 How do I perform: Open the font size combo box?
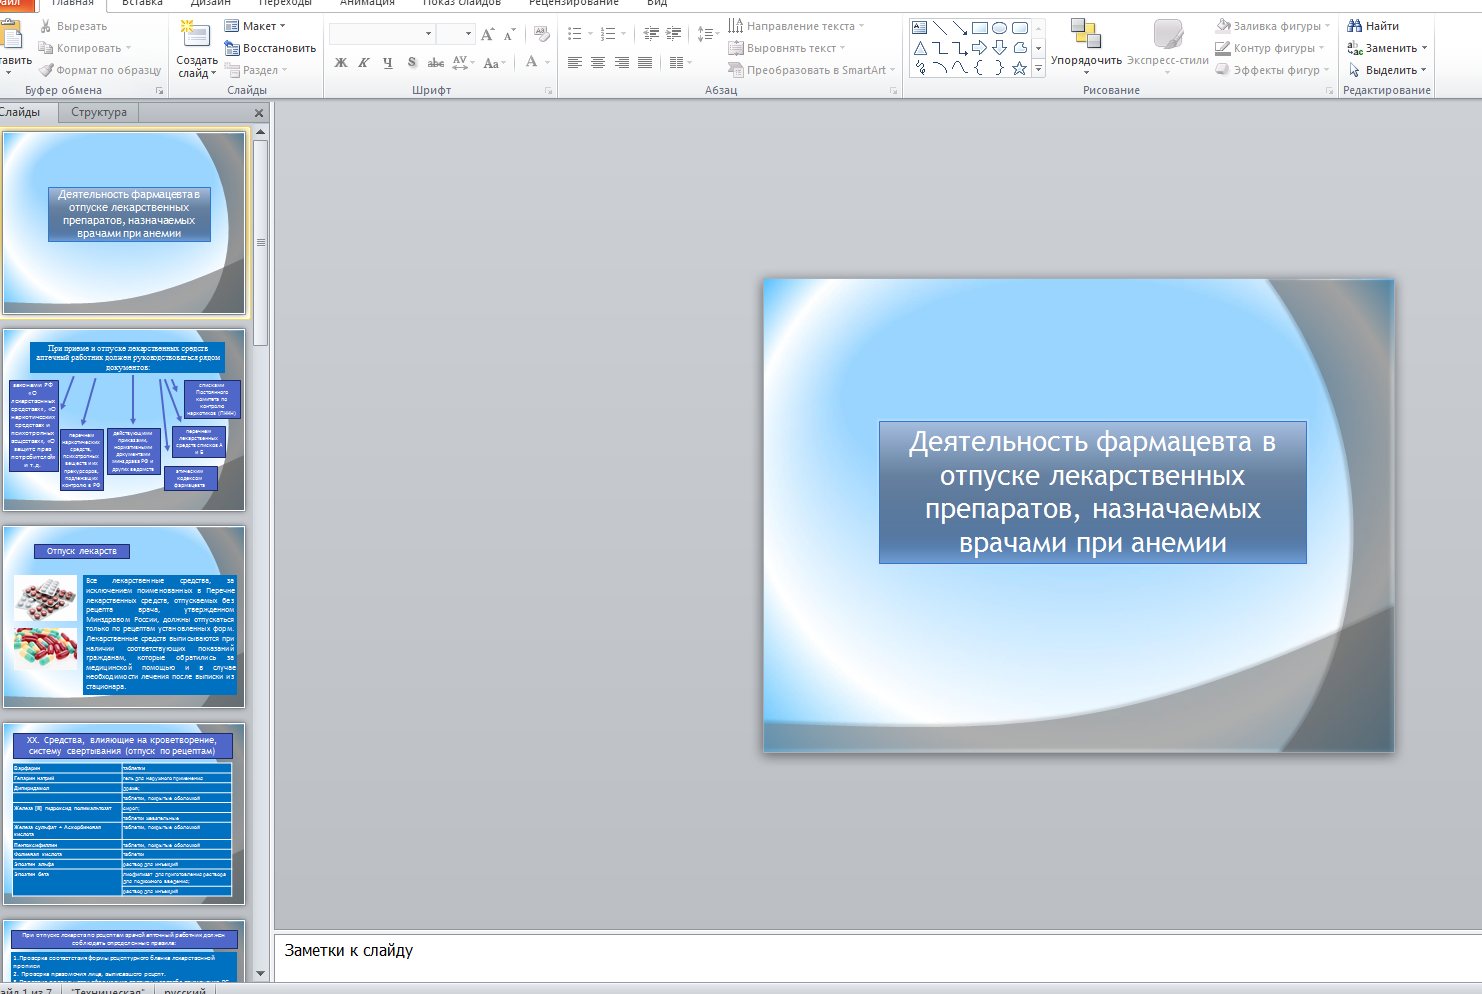tap(456, 34)
